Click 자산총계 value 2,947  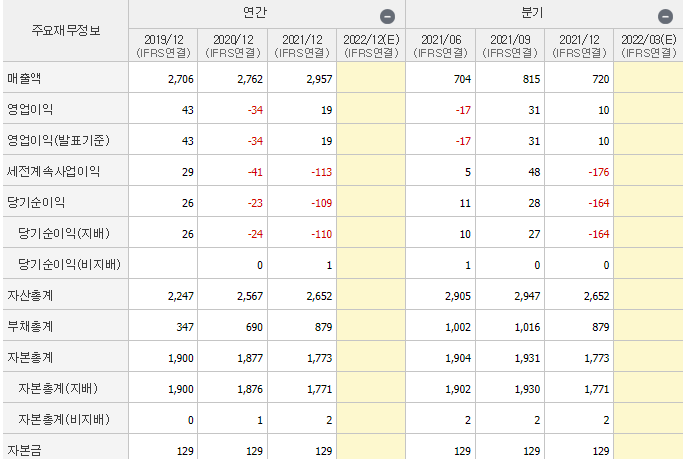pos(527,296)
